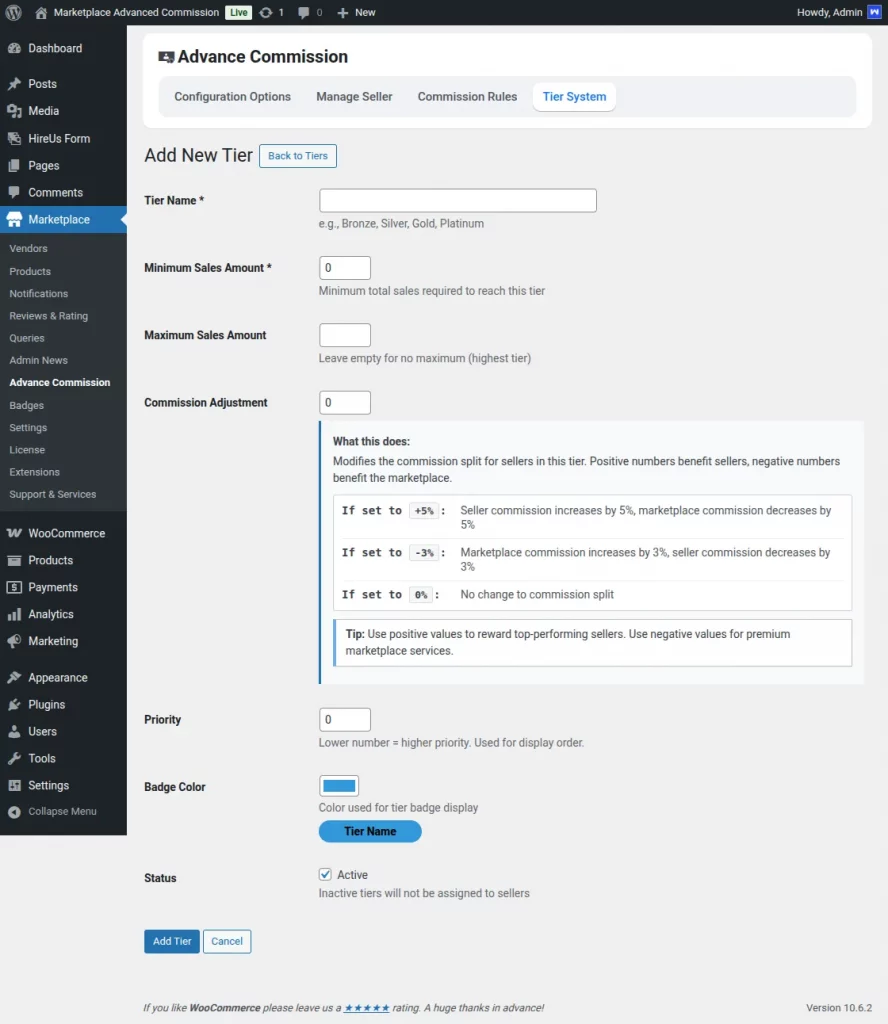Viewport: 888px width, 1024px height.
Task: Switch to the Manage Seller tab
Action: [354, 97]
